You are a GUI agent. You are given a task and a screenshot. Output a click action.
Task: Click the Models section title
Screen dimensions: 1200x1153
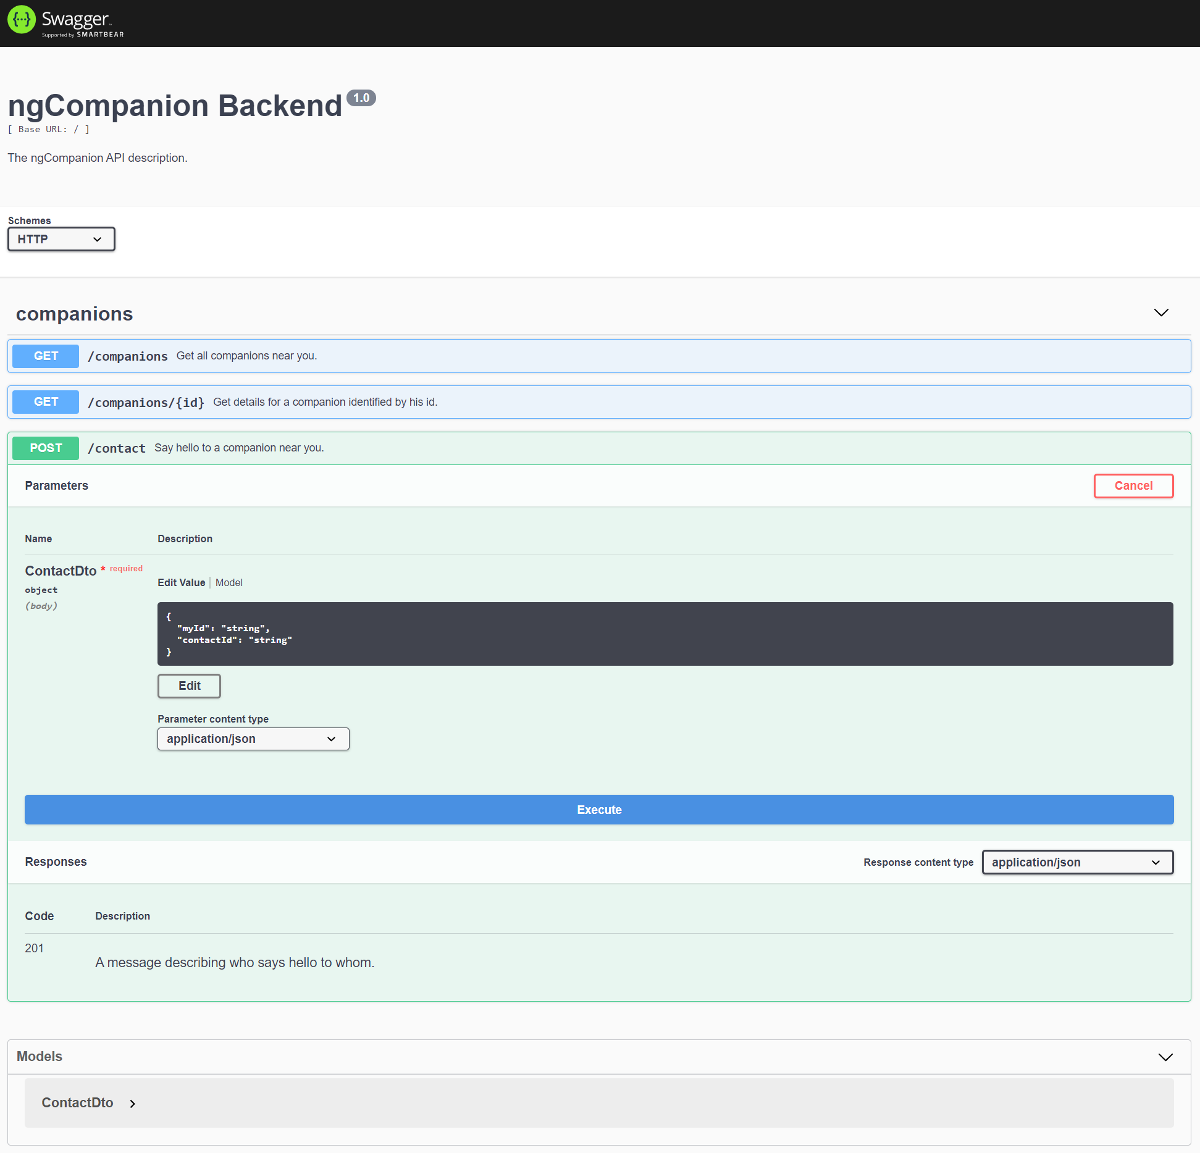39,1056
